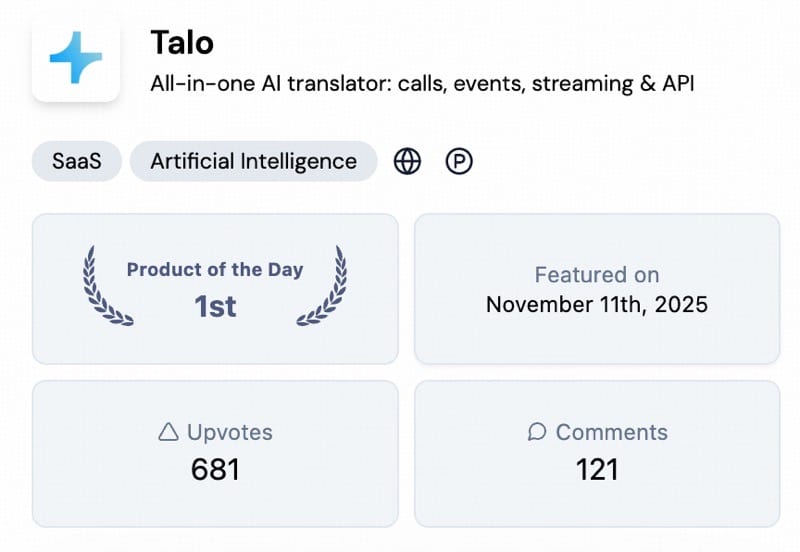Click the All-in-one AI translator tagline
Screen dimensions: 800x552
[422, 84]
